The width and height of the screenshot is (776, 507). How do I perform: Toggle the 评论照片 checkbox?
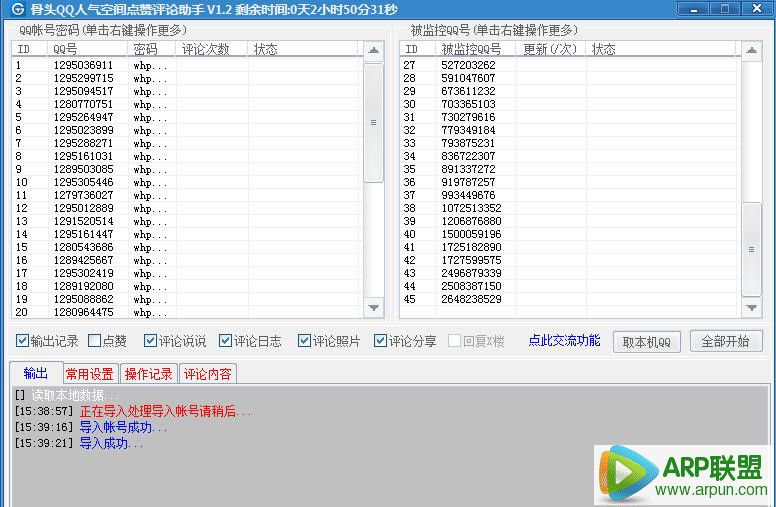[304, 341]
